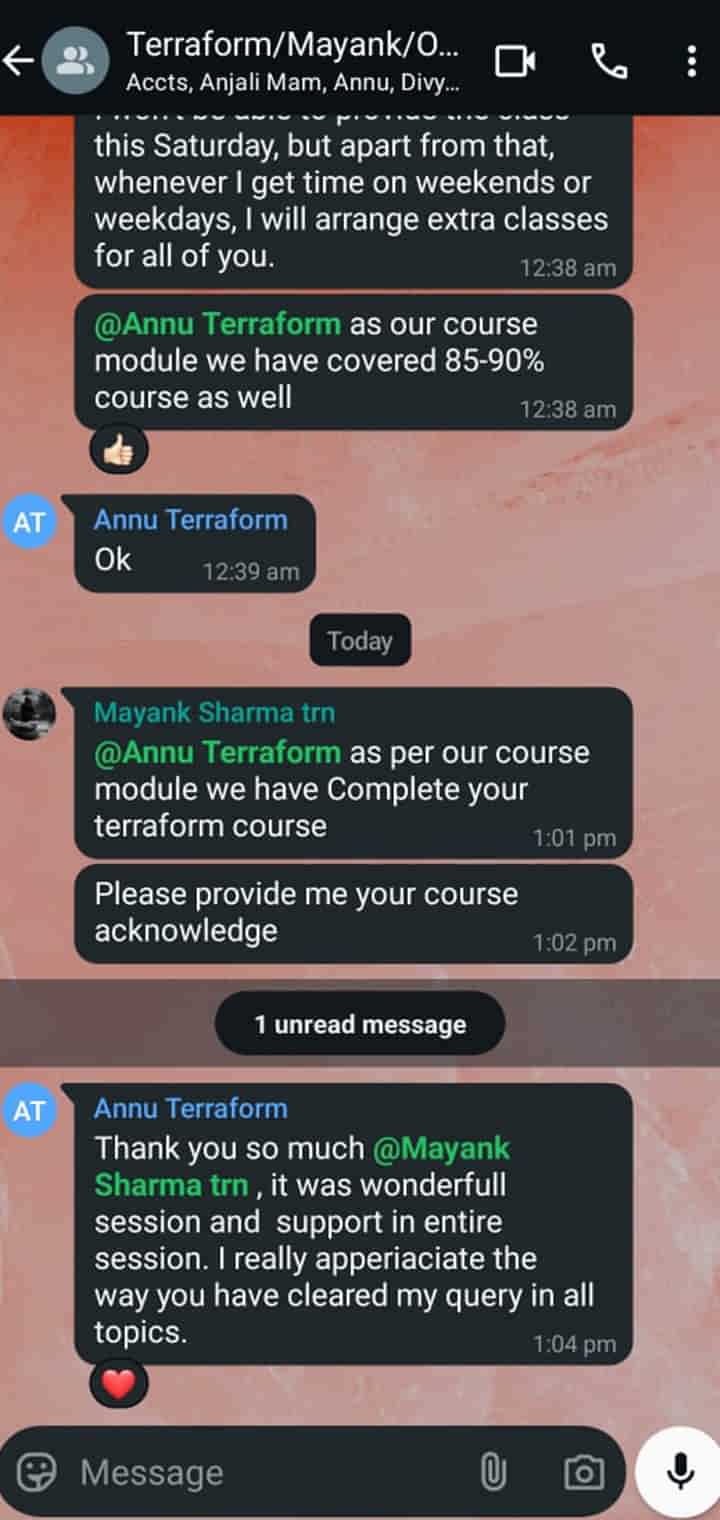The height and width of the screenshot is (1520, 720).
Task: Open the emoji sticker picker
Action: coord(37,1472)
